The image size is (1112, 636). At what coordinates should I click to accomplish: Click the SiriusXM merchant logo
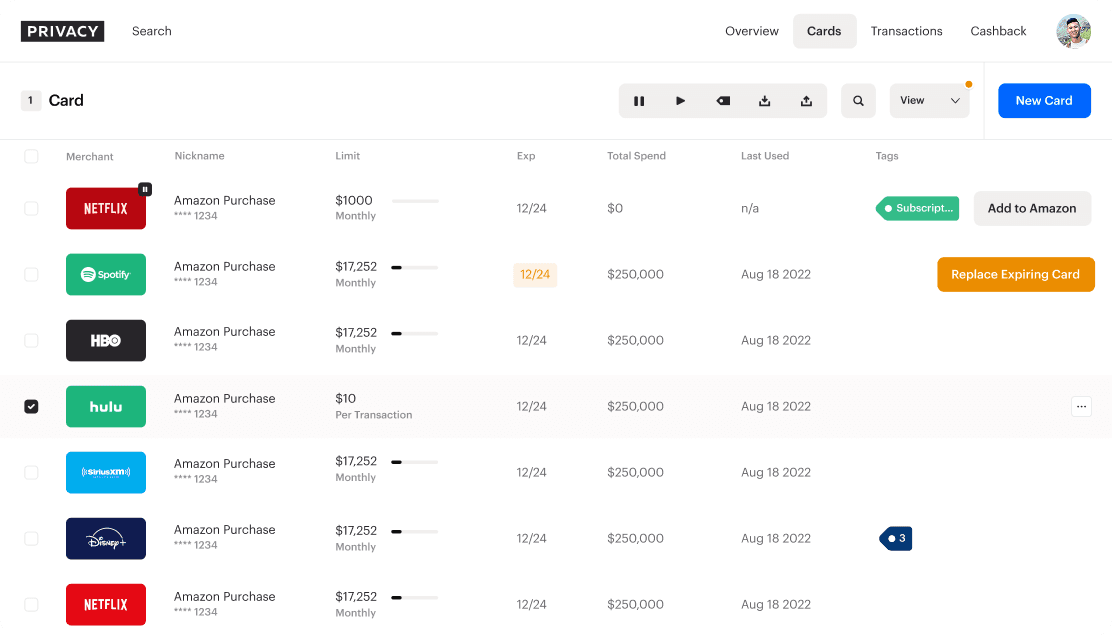click(106, 472)
